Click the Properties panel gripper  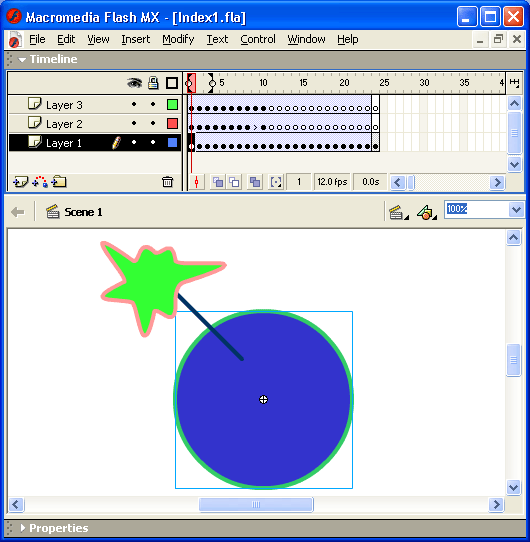click(9, 528)
